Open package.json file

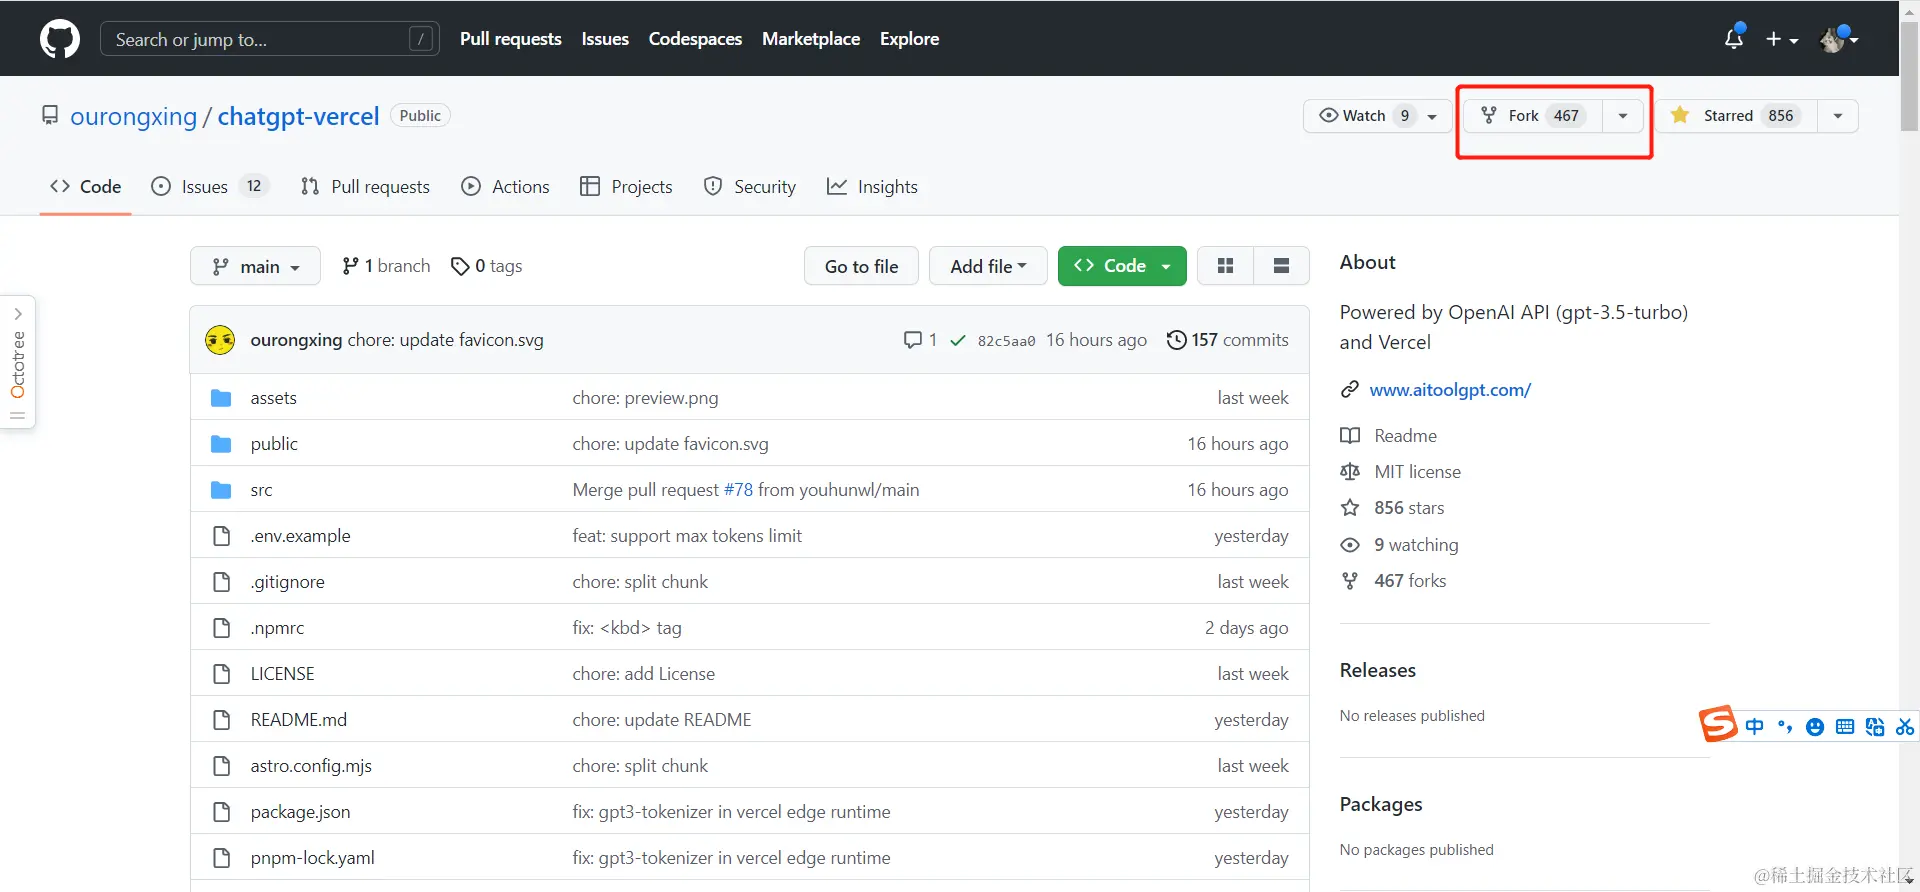tap(300, 812)
